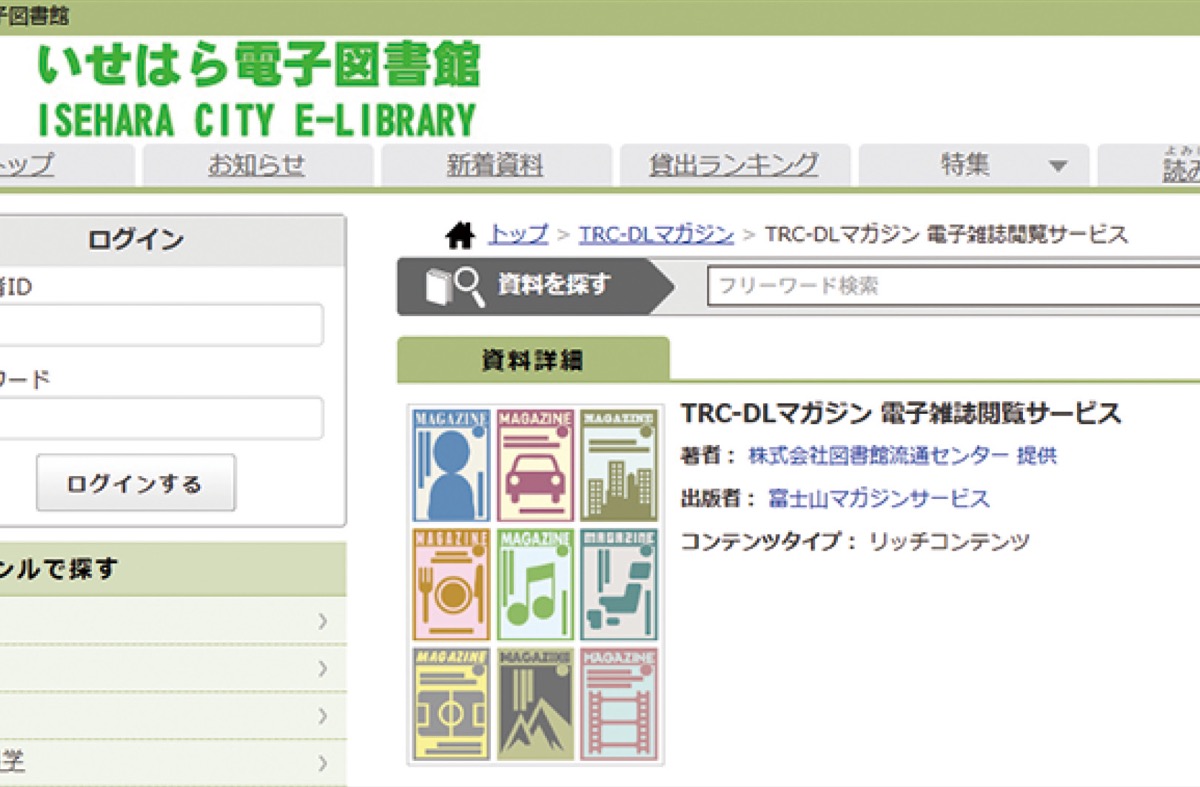Click the orange dining plate magazine cover
The height and width of the screenshot is (787, 1200).
tap(451, 585)
